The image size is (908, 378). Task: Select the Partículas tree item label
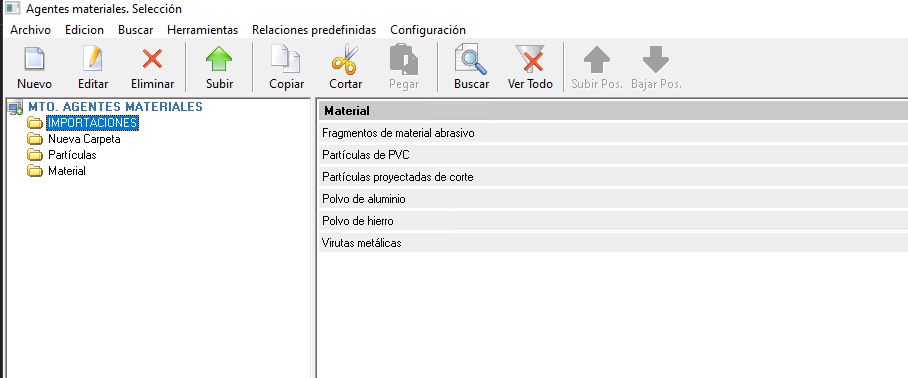tap(72, 155)
